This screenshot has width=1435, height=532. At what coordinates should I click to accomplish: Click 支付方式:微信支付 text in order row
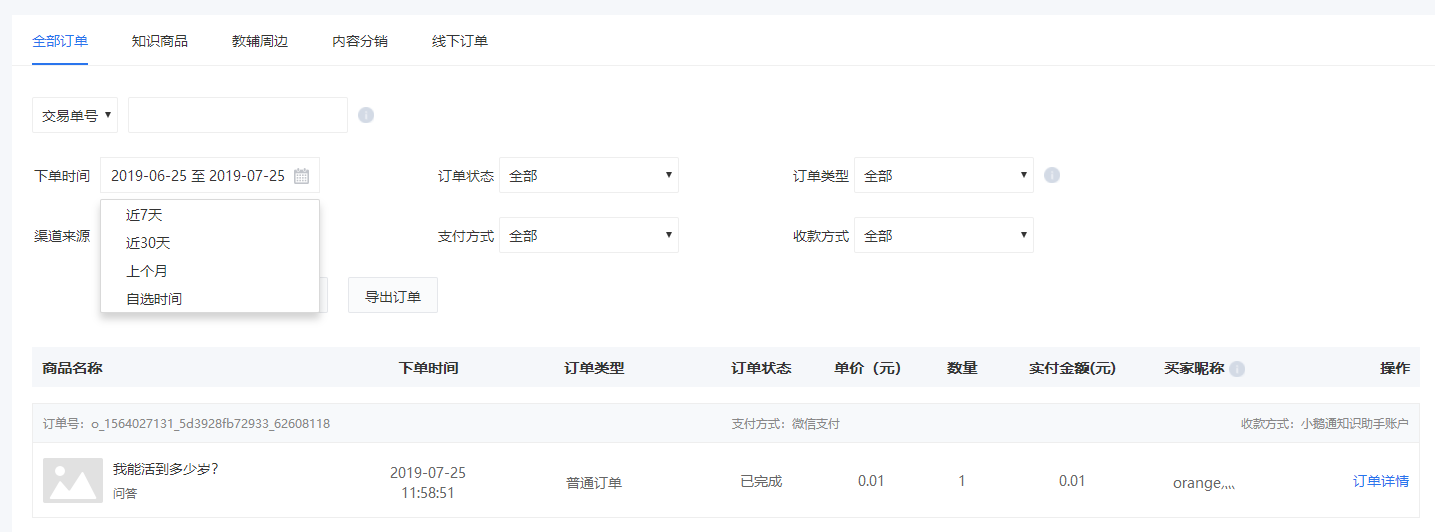click(786, 424)
